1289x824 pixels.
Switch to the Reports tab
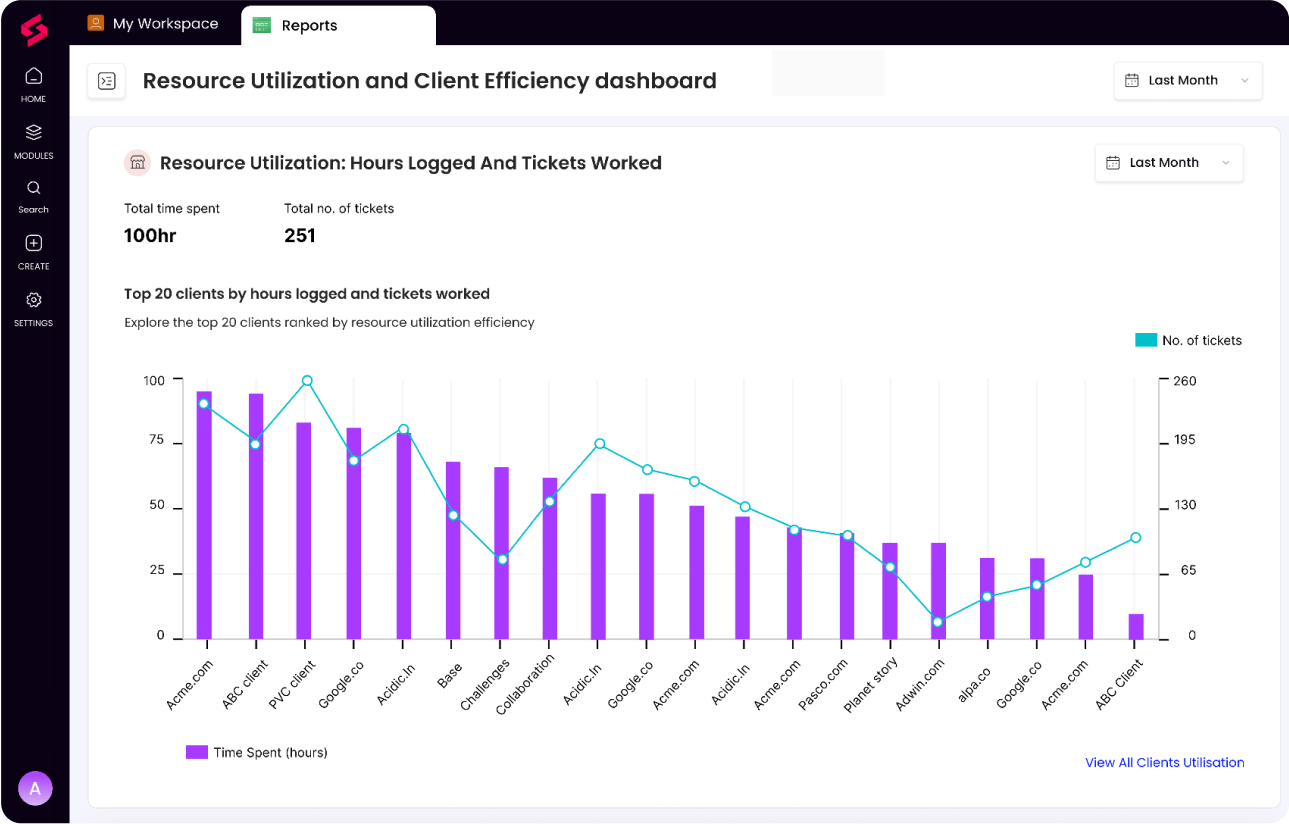click(x=309, y=25)
